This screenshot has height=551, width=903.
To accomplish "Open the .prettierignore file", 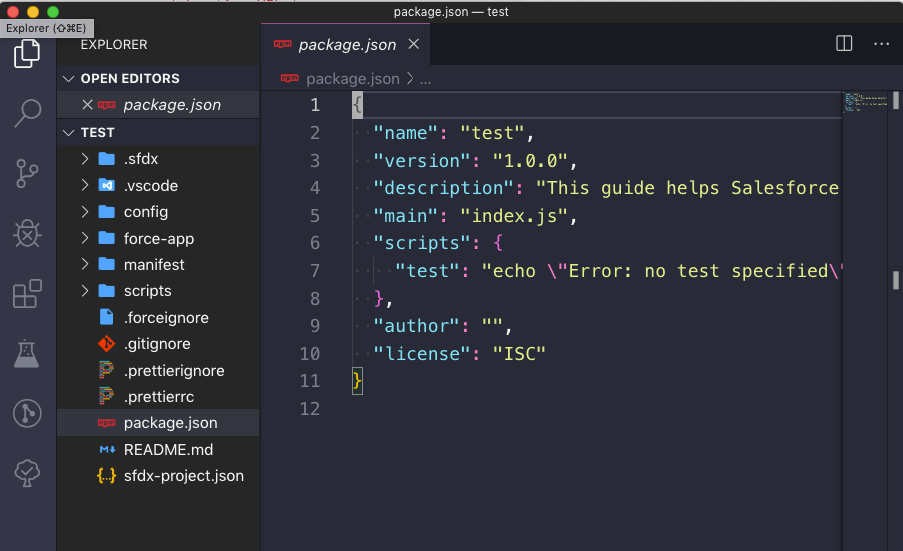I will pyautogui.click(x=158, y=370).
